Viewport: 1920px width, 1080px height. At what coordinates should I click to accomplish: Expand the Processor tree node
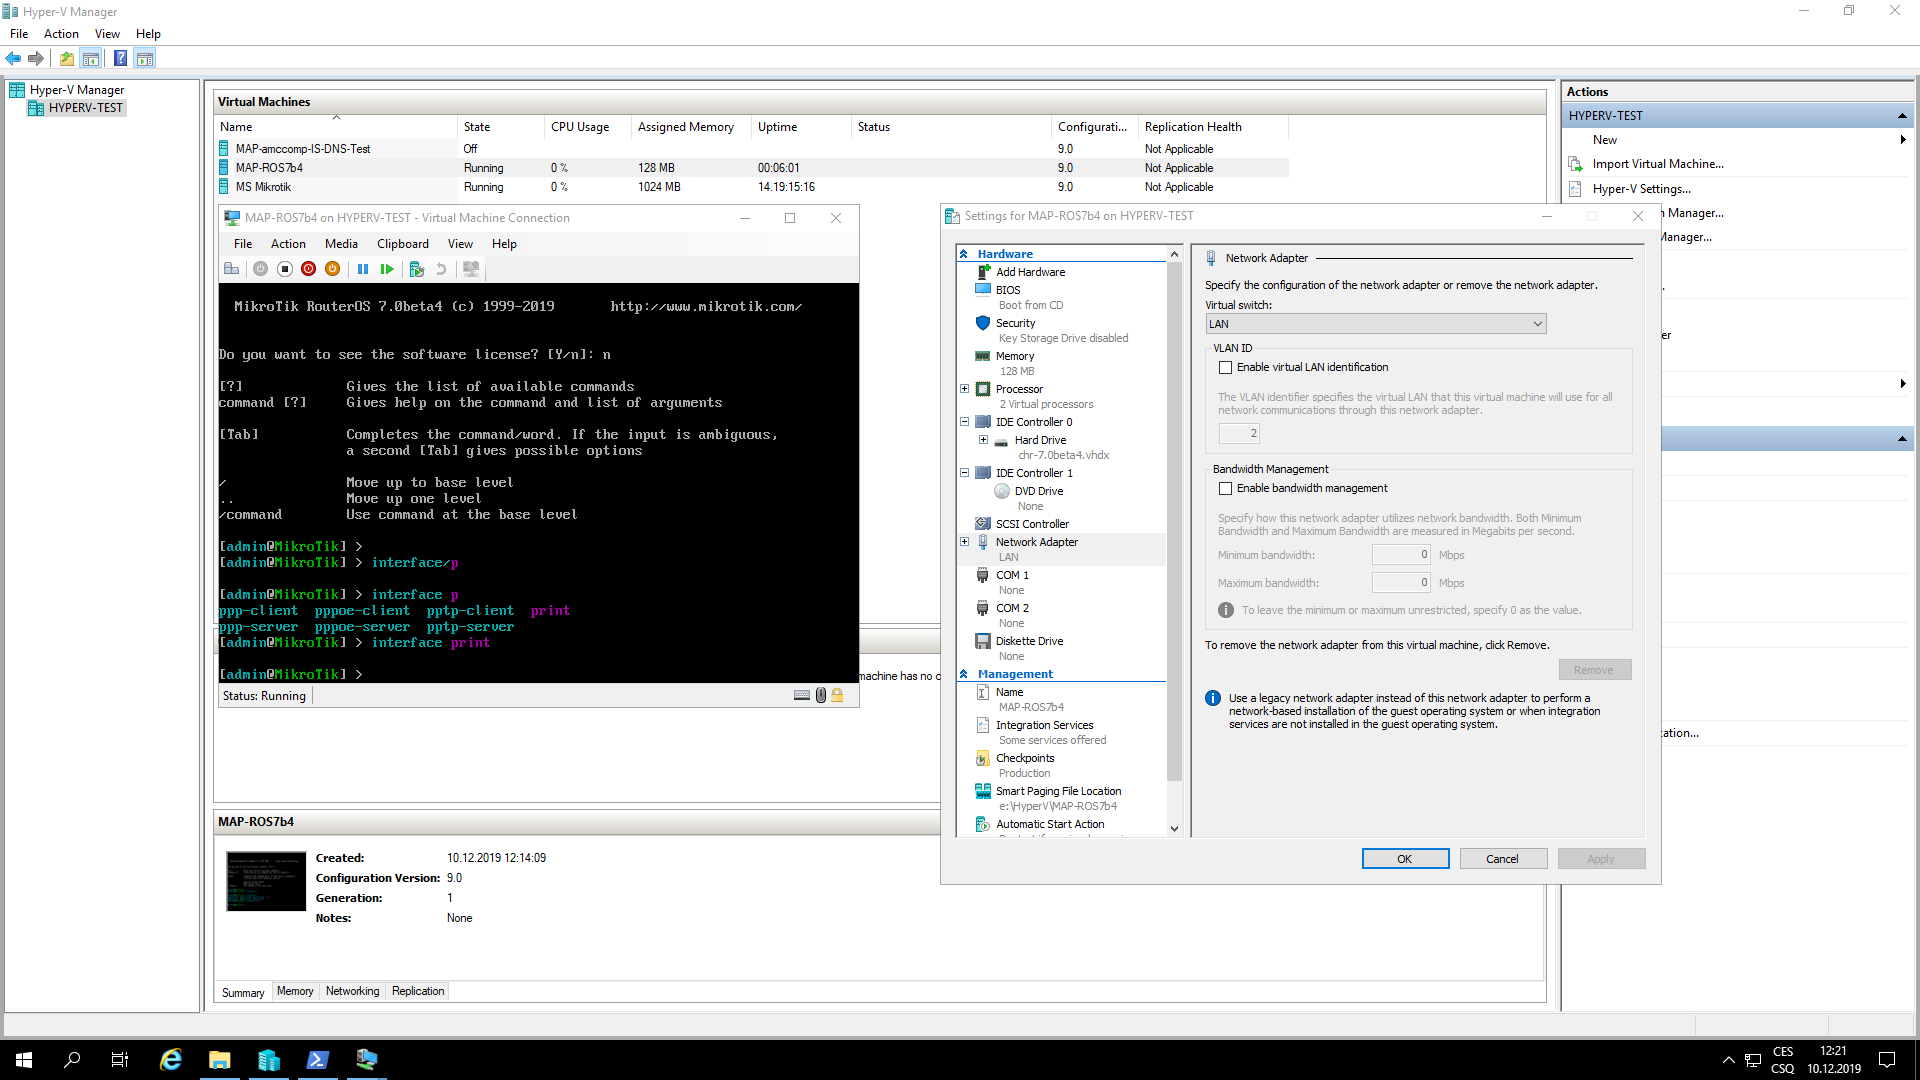click(965, 389)
